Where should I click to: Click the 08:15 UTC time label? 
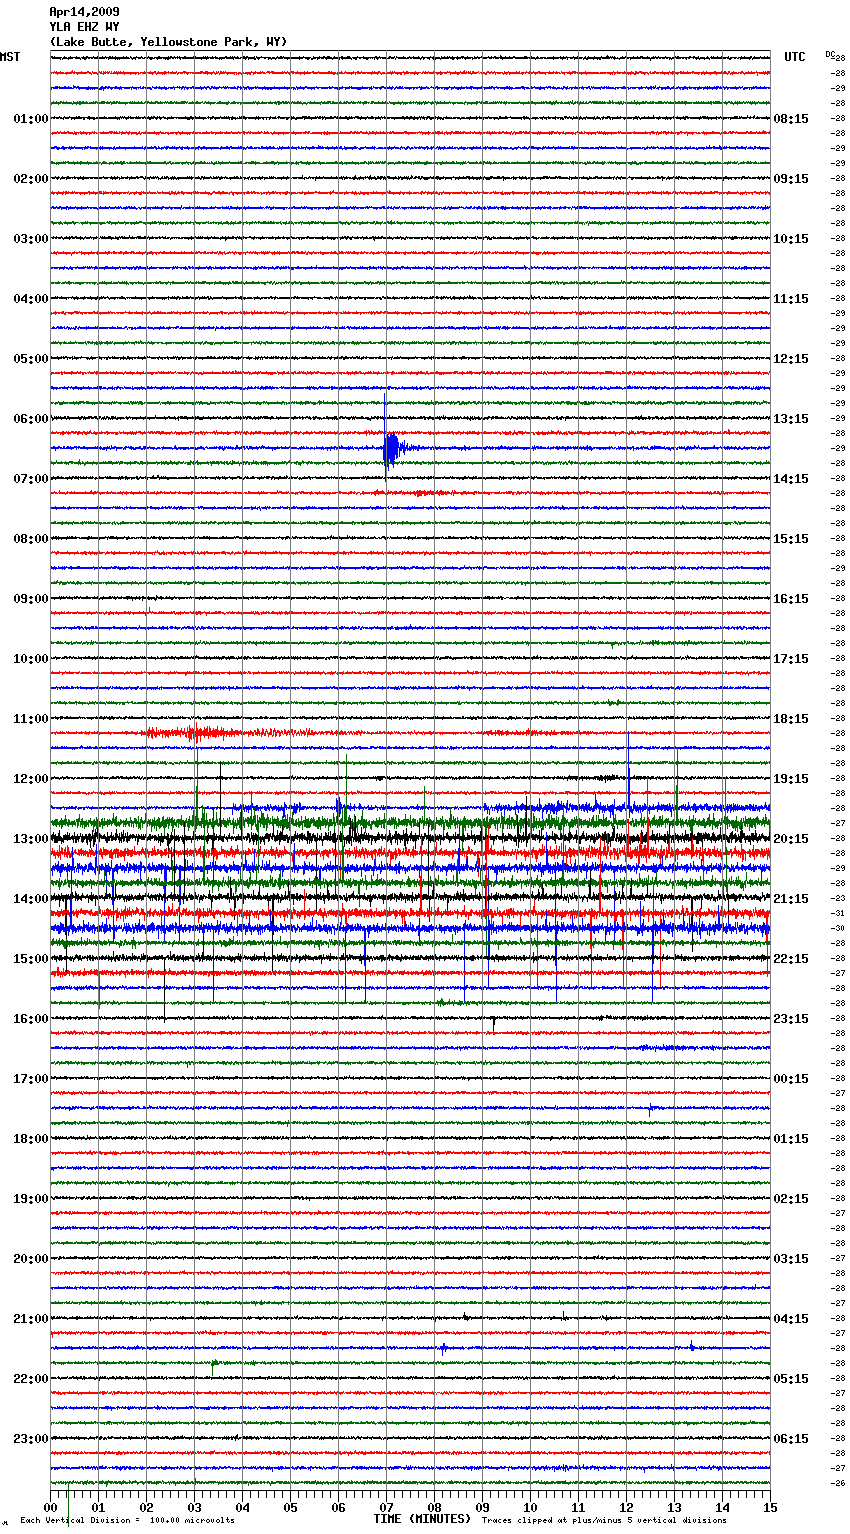[x=791, y=119]
